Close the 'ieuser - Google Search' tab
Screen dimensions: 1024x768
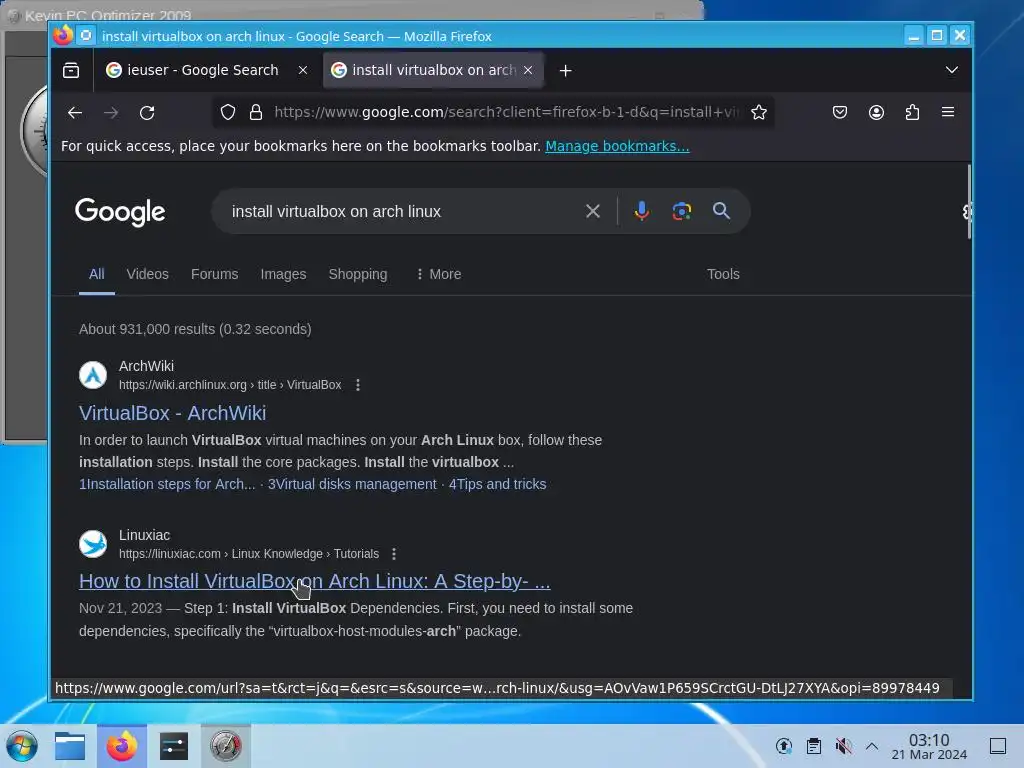pyautogui.click(x=303, y=70)
